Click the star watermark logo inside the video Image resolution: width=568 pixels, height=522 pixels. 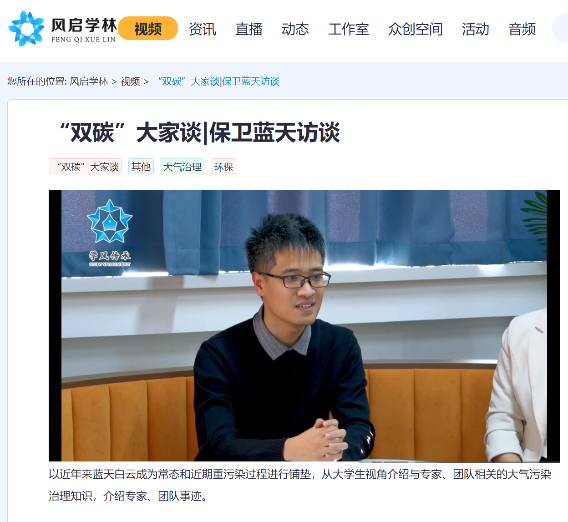[x=110, y=233]
